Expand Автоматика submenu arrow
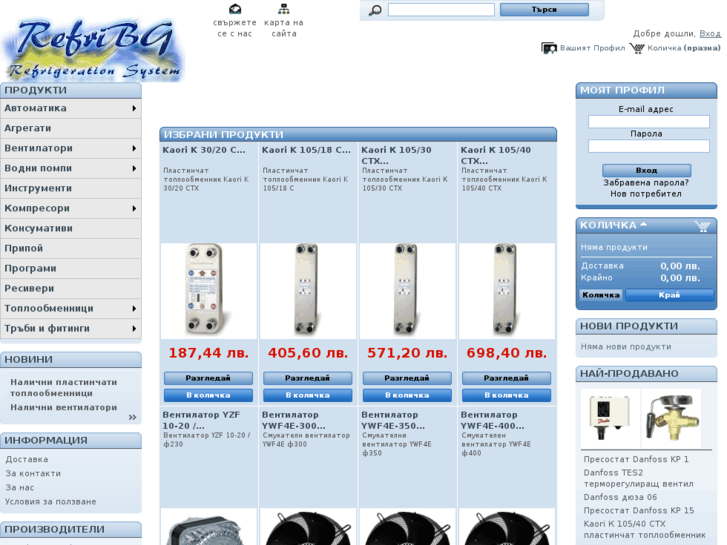Screen dimensions: 727x545 pyautogui.click(x=134, y=108)
